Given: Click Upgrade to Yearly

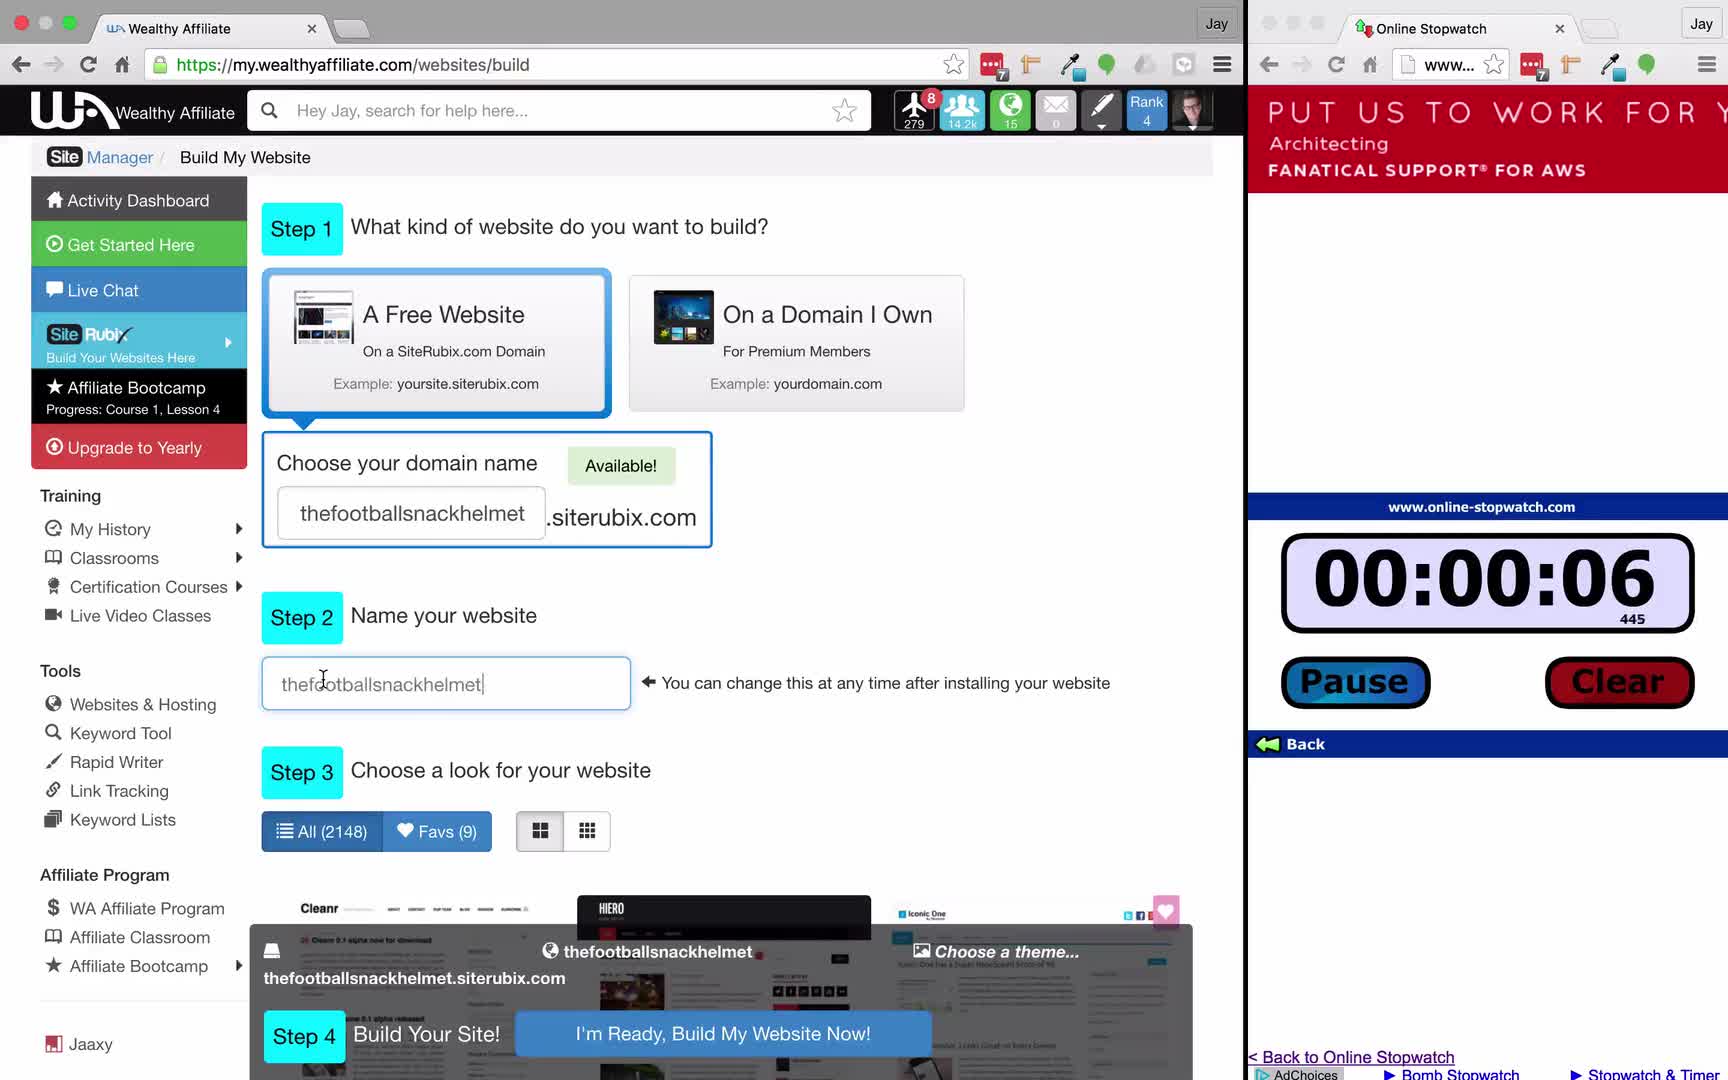Looking at the screenshot, I should (x=139, y=448).
